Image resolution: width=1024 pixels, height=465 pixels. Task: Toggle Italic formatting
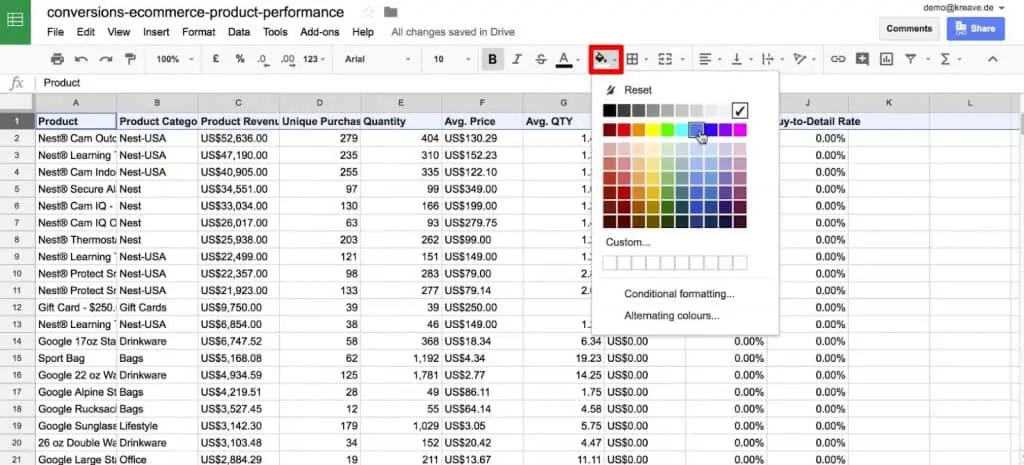(517, 59)
